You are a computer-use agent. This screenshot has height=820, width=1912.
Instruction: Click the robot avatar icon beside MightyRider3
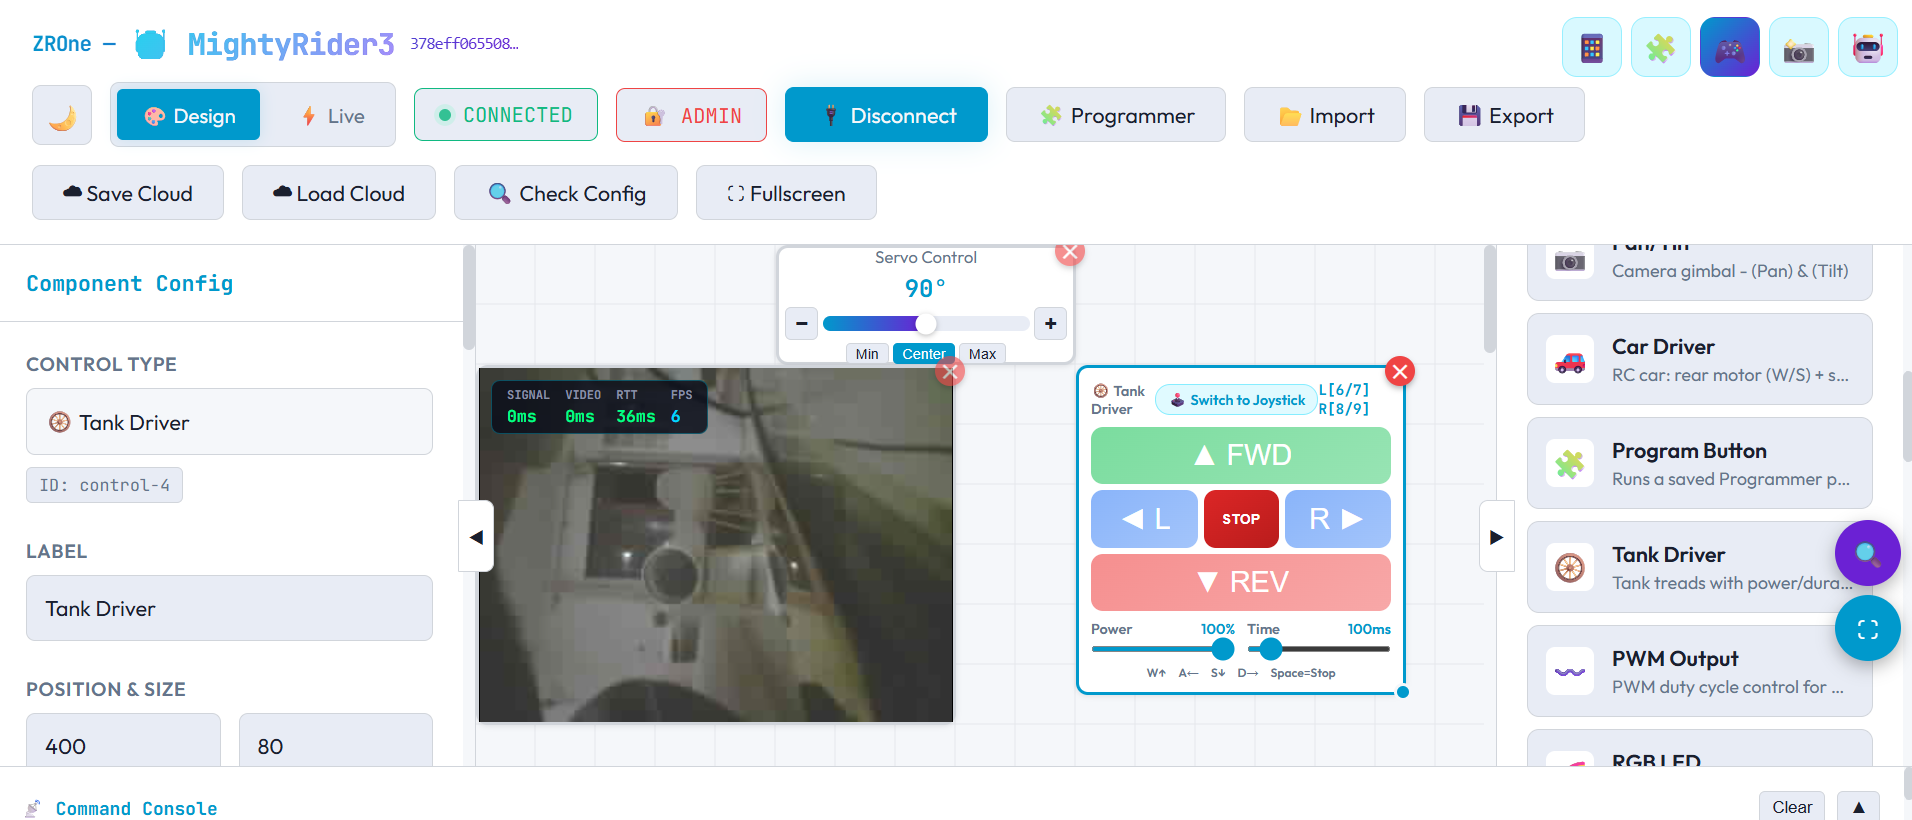(x=151, y=44)
